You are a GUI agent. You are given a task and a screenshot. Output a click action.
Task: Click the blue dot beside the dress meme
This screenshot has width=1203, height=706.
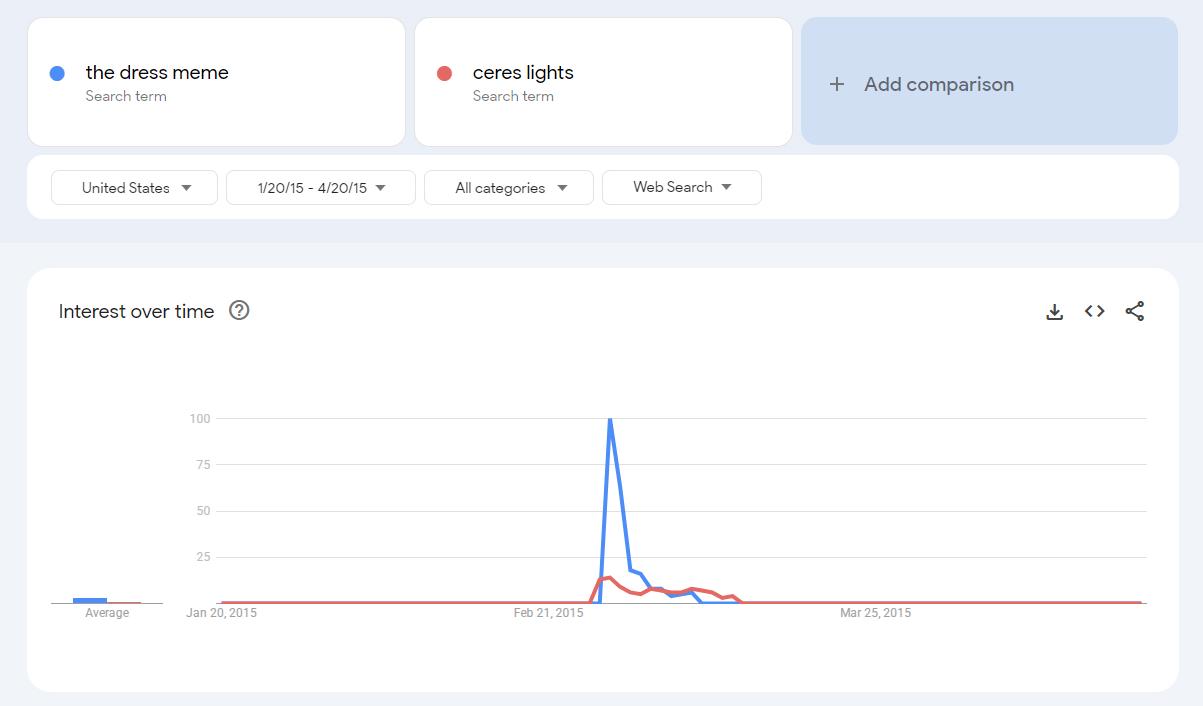57,73
